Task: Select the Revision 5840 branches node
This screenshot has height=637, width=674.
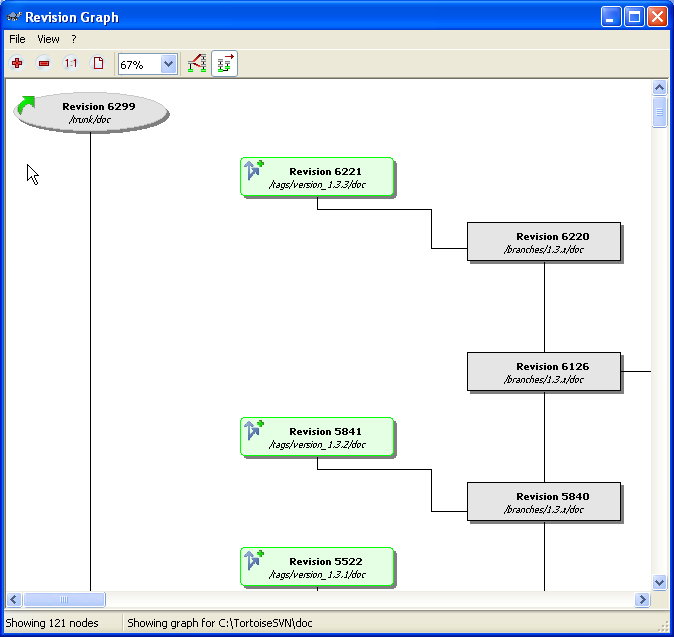Action: click(544, 502)
